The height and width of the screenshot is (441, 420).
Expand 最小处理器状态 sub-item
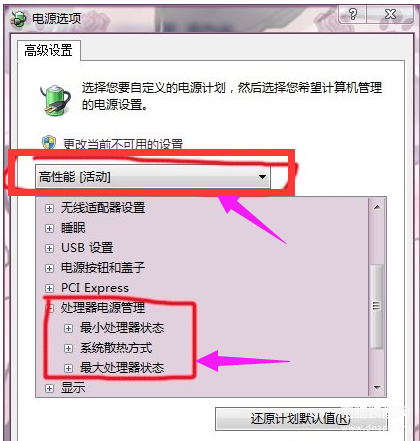(x=68, y=329)
